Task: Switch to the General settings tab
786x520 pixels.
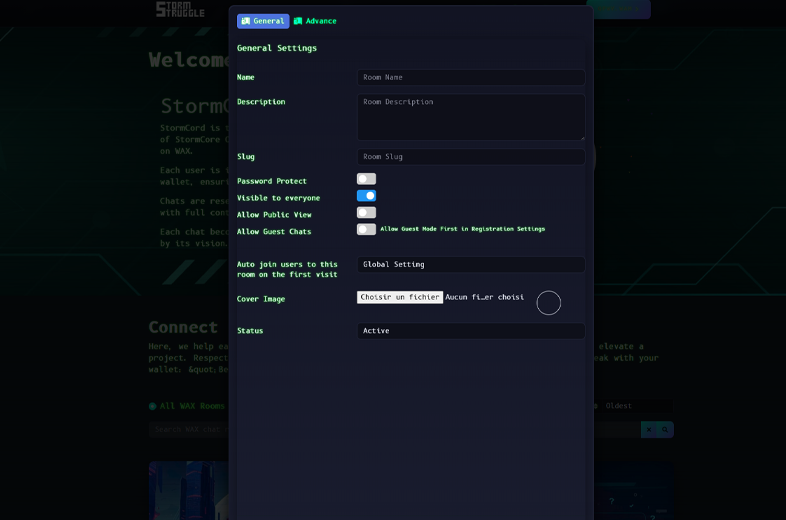Action: pos(263,21)
